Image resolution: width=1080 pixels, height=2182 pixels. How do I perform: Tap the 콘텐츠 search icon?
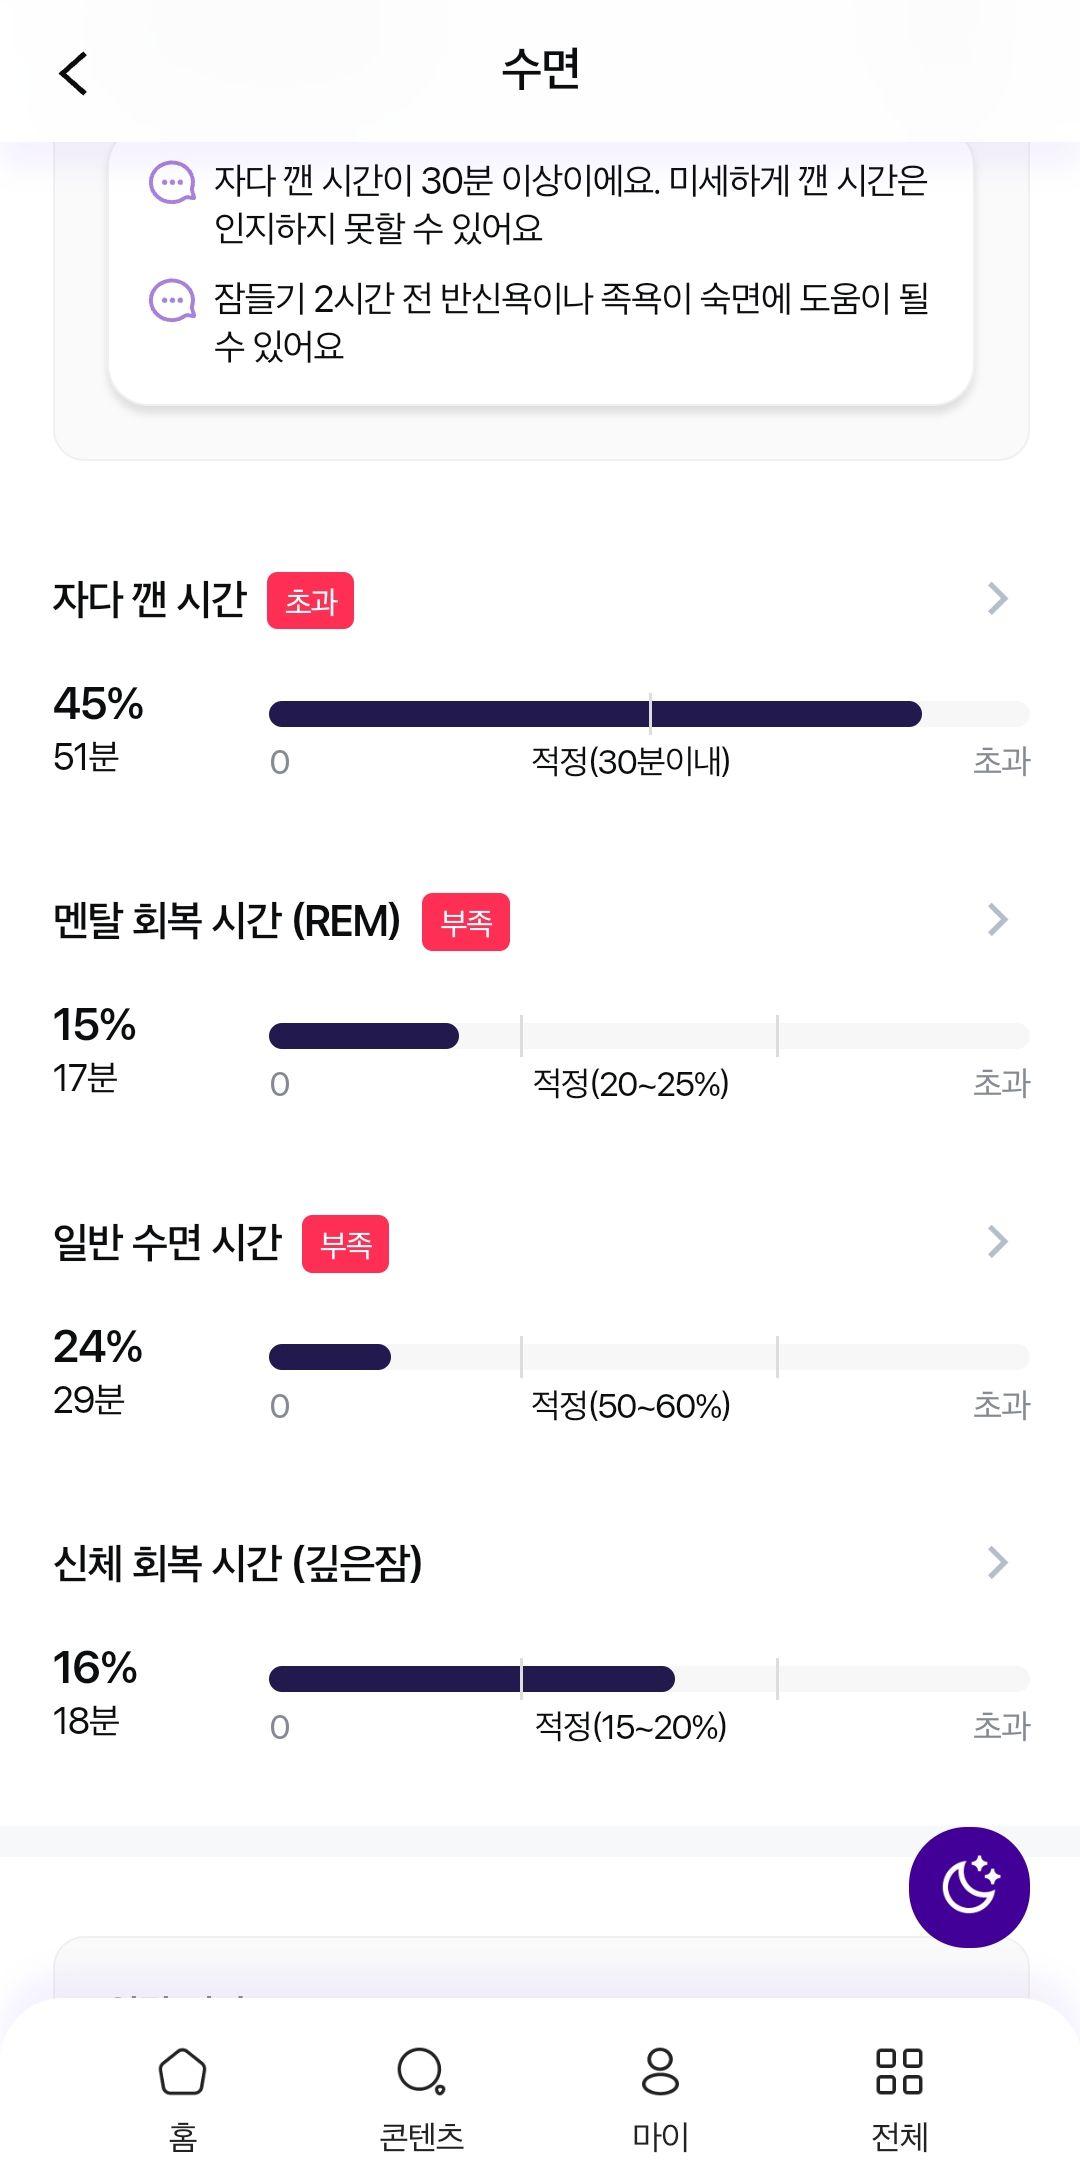point(421,2071)
